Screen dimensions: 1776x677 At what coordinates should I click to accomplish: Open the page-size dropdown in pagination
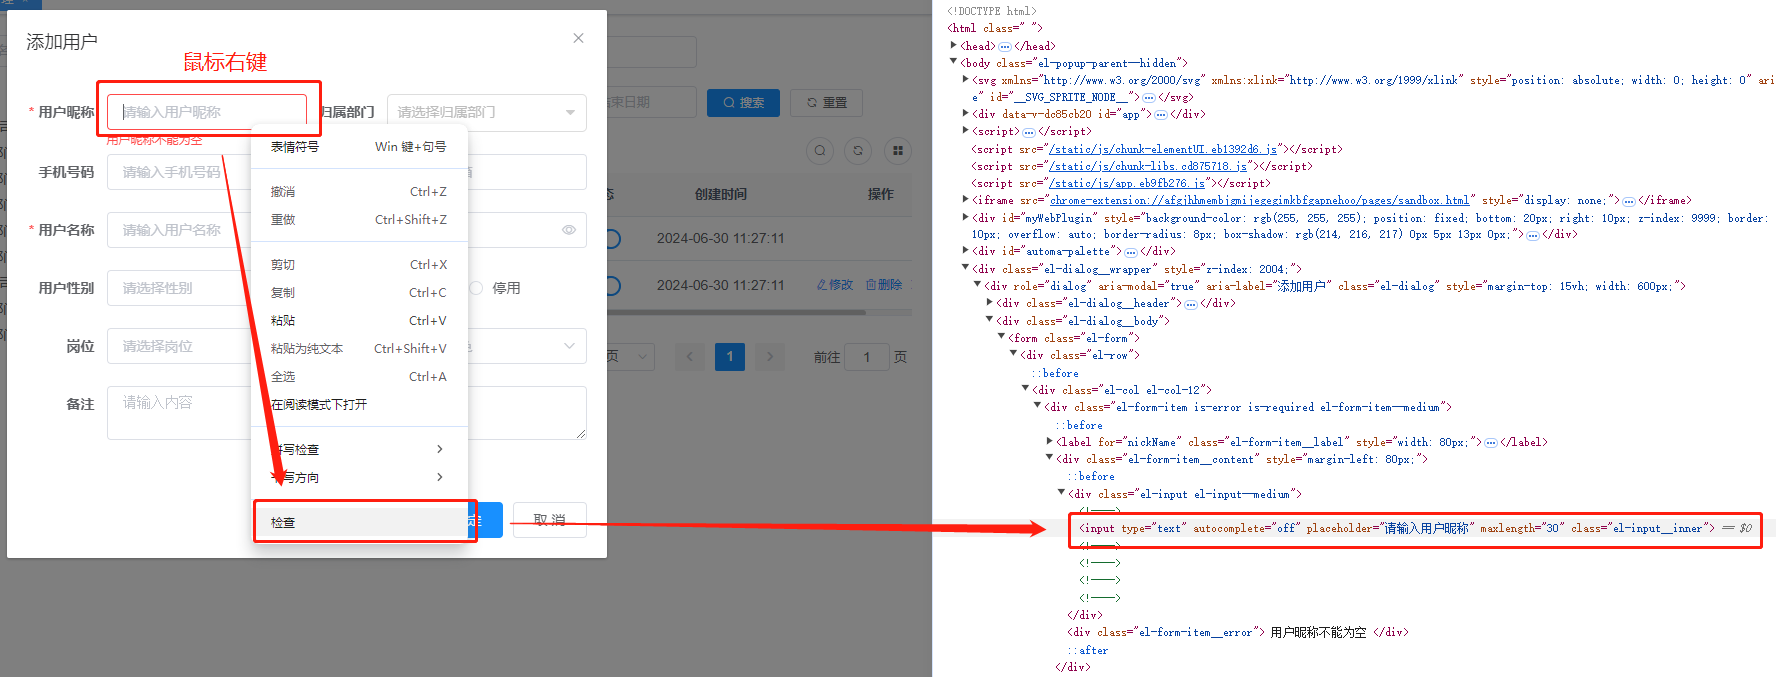[x=630, y=356]
